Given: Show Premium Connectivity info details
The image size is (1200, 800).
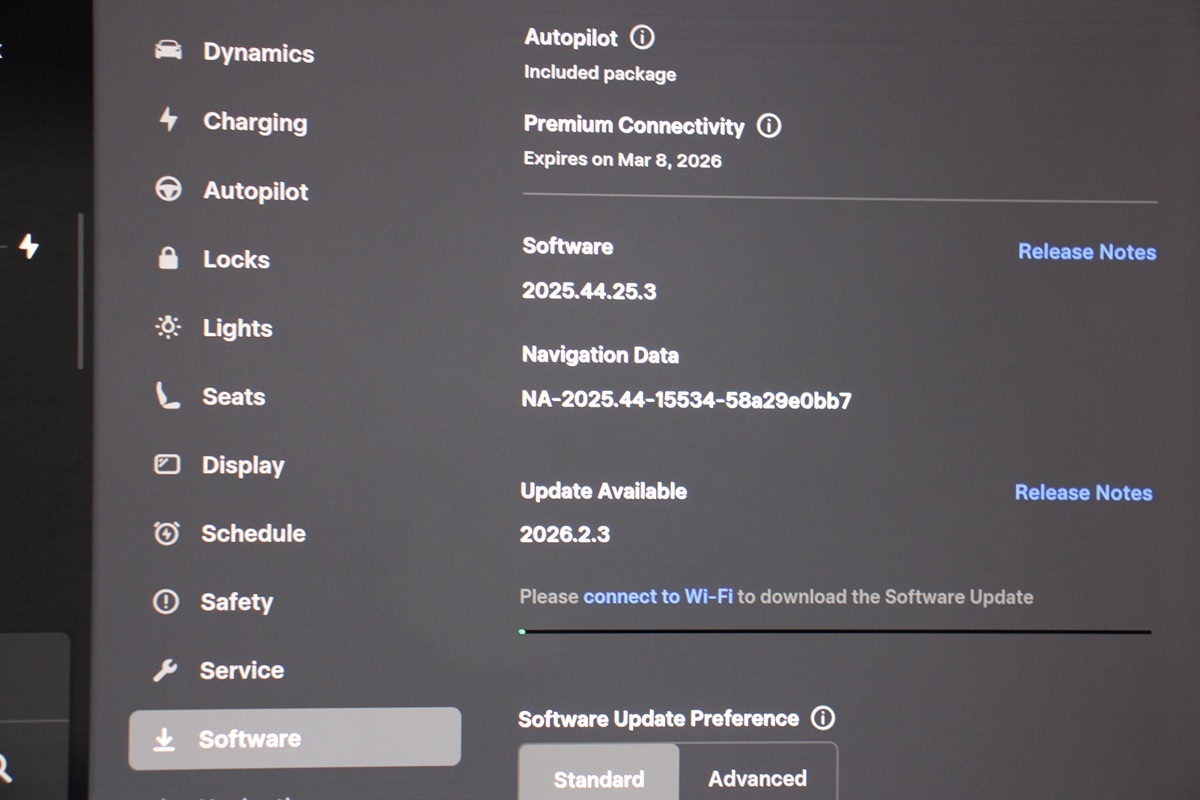Looking at the screenshot, I should click(x=768, y=126).
